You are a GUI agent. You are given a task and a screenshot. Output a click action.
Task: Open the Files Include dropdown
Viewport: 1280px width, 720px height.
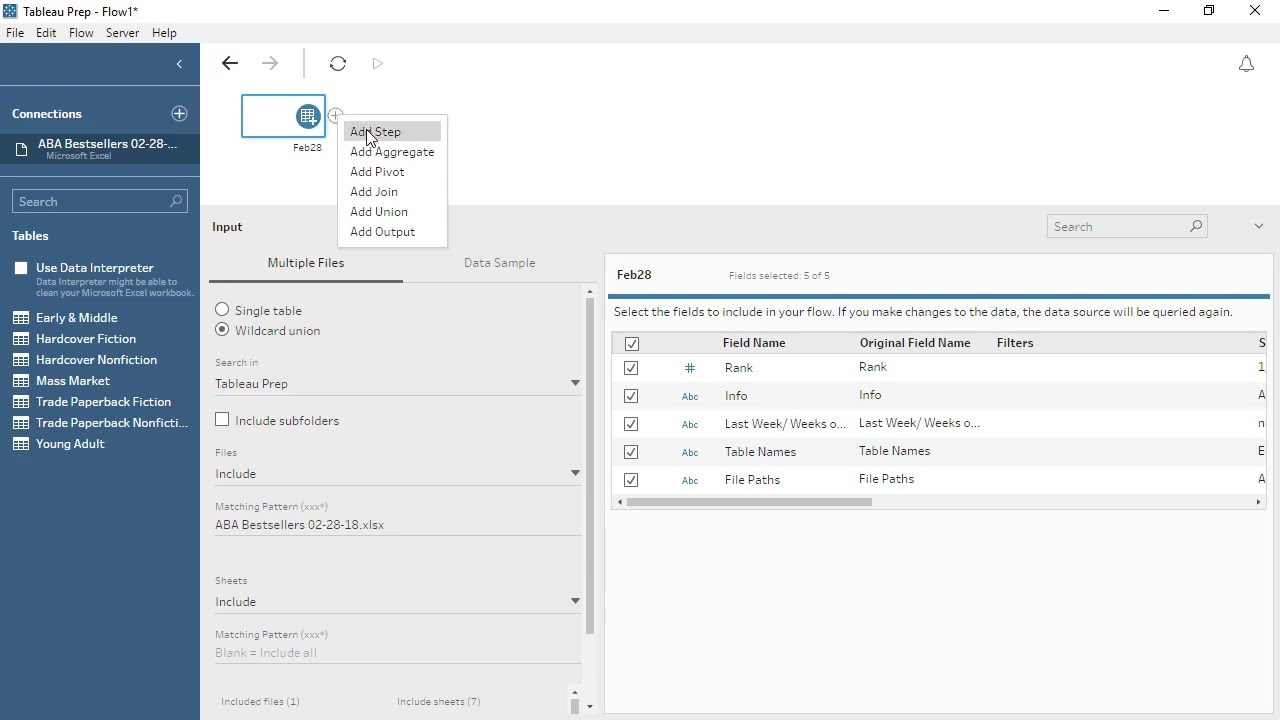click(x=398, y=474)
